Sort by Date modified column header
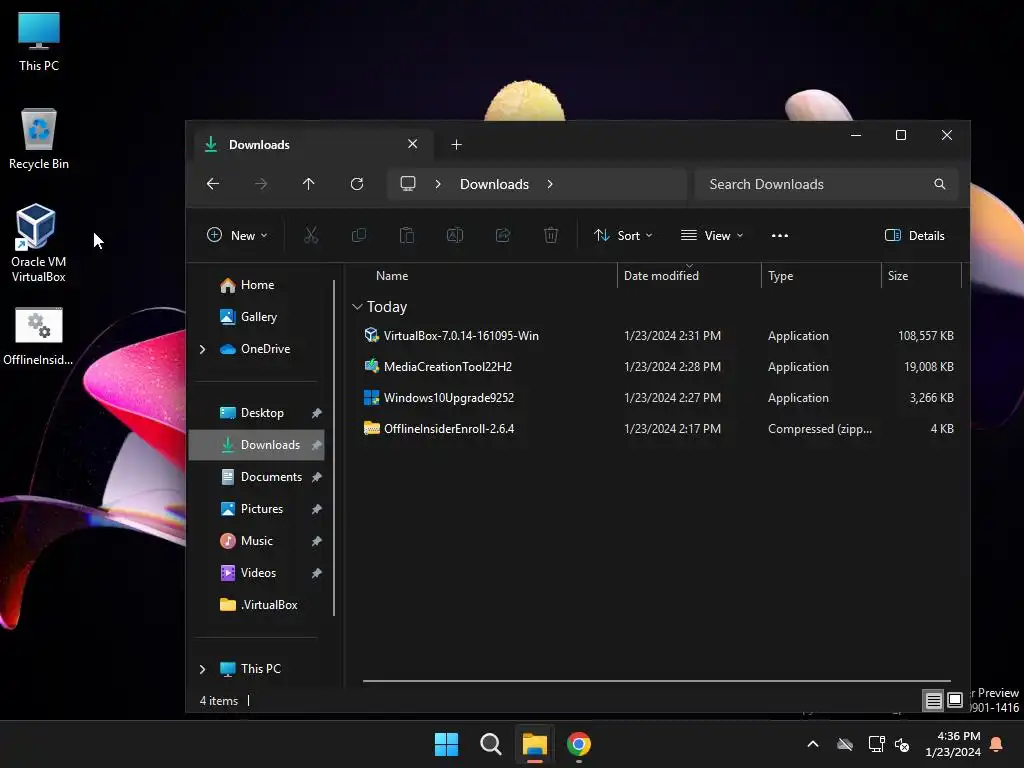The height and width of the screenshot is (768, 1024). [x=689, y=276]
